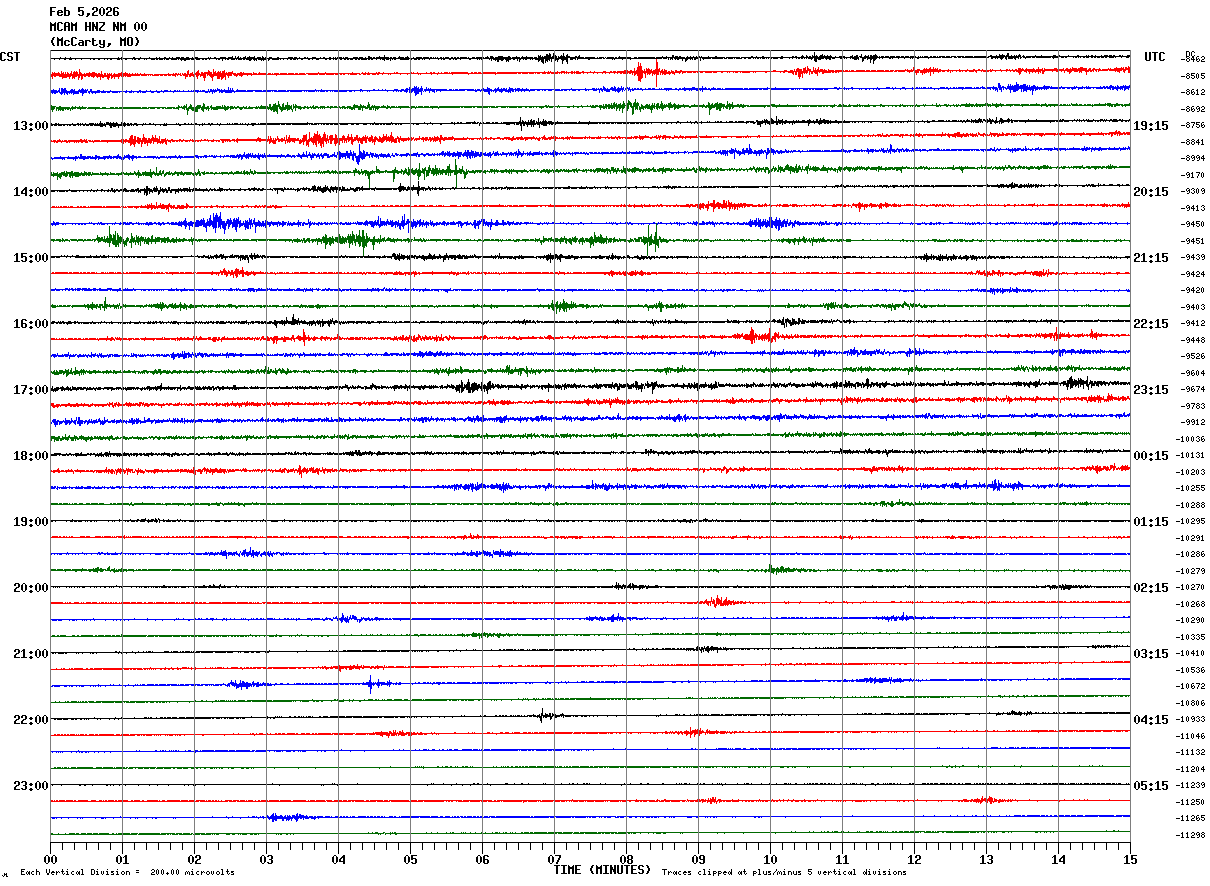1210x886 pixels.
Task: Click the '19:15' UTC time label
Action: click(1151, 126)
